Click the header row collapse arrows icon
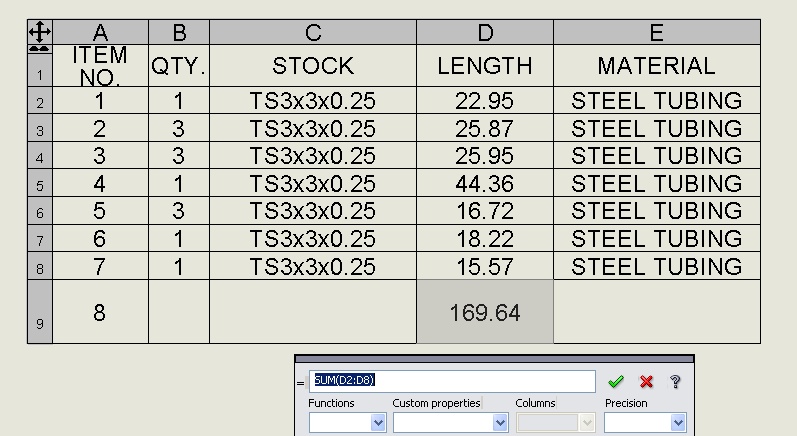The width and height of the screenshot is (797, 436). click(40, 49)
